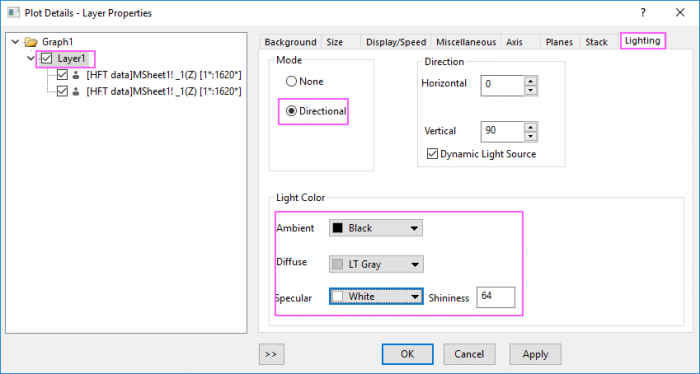
Task: Click the Horizontal direction input field
Action: pyautogui.click(x=502, y=85)
